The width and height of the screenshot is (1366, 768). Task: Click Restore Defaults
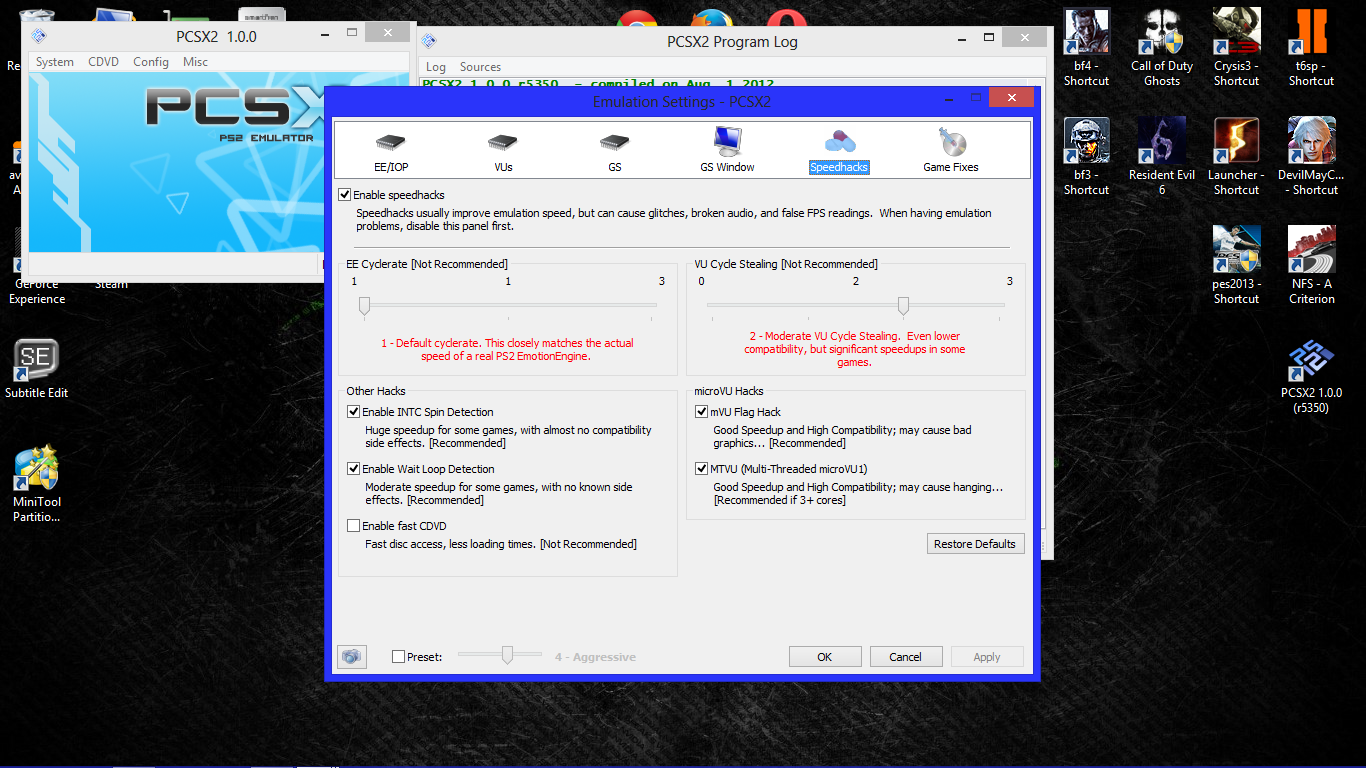pyautogui.click(x=975, y=543)
